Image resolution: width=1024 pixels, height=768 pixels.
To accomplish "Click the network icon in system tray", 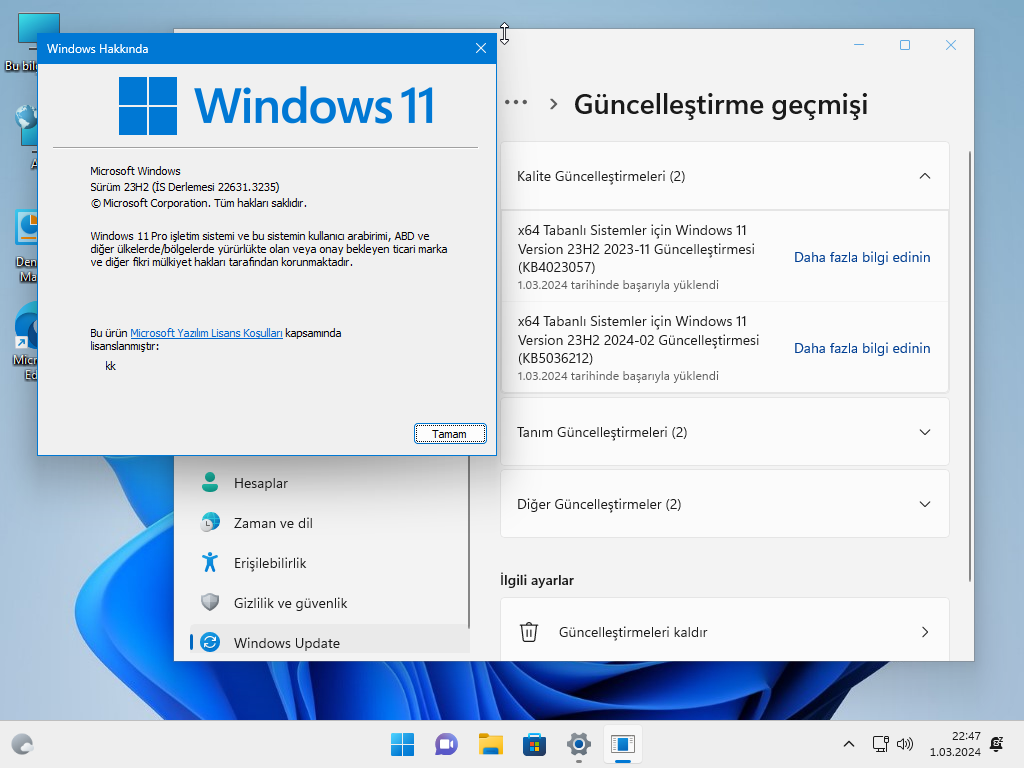I will pyautogui.click(x=880, y=744).
